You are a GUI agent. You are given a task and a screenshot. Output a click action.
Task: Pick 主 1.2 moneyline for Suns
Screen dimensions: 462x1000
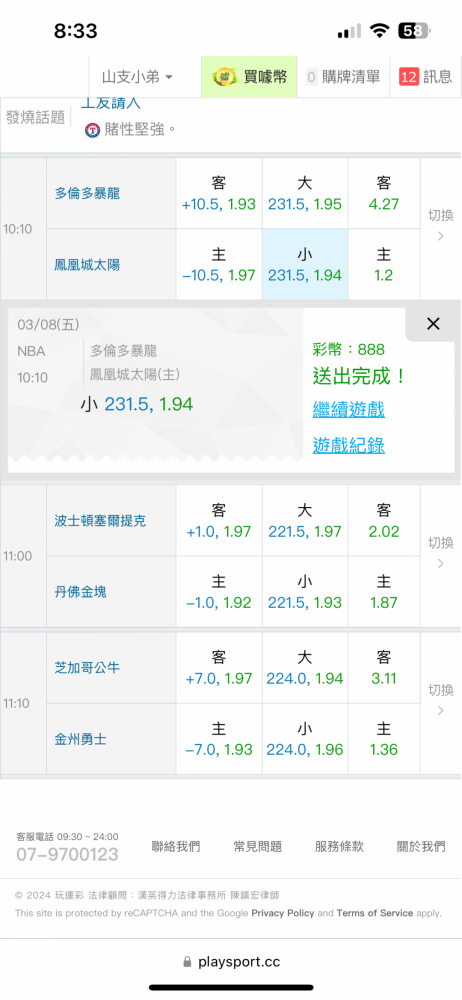pos(384,265)
